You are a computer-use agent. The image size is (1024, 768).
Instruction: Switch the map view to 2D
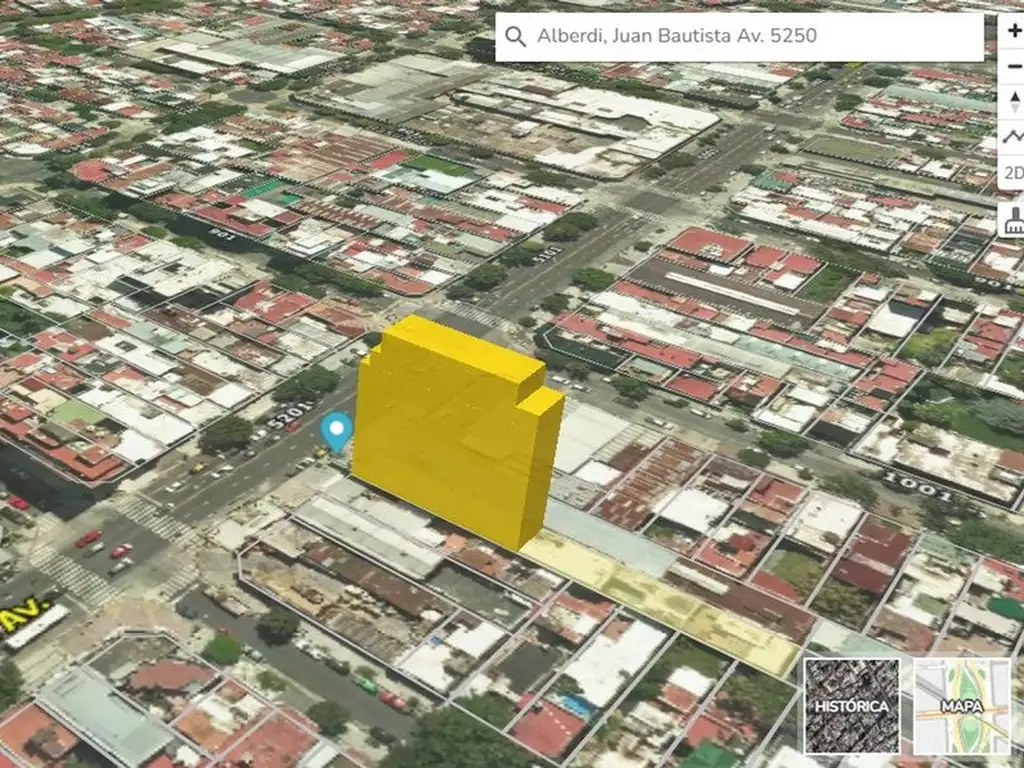[x=1013, y=172]
